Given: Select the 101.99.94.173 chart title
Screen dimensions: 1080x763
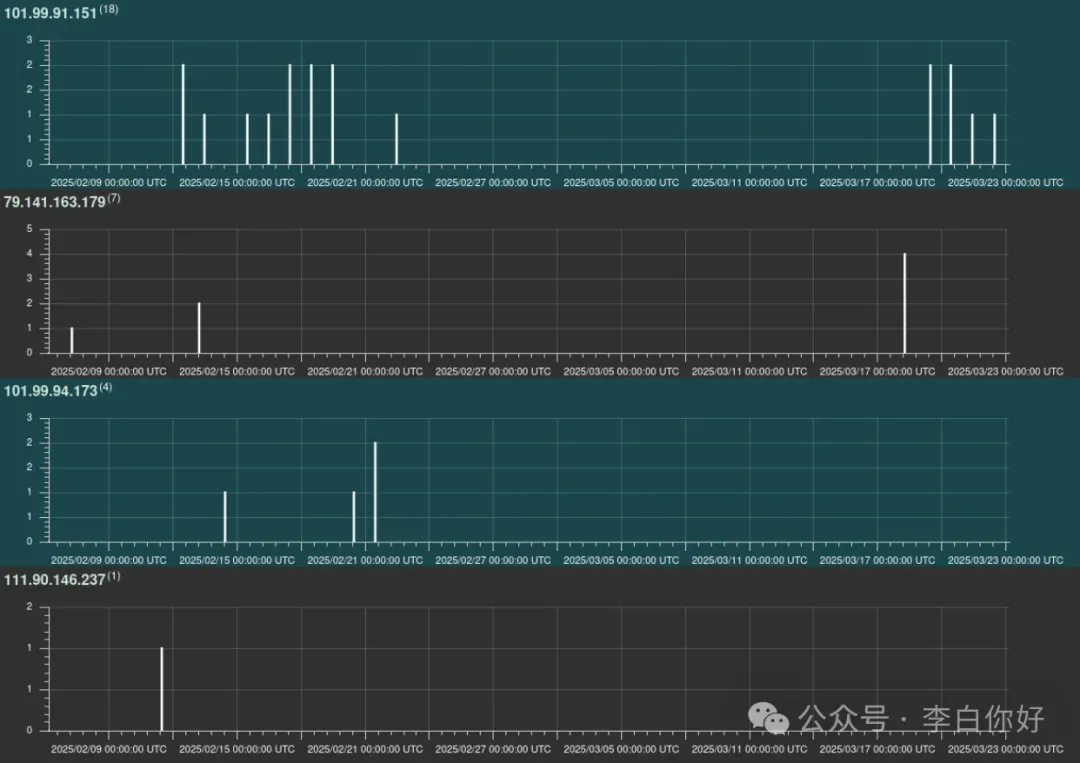Looking at the screenshot, I should point(50,390).
